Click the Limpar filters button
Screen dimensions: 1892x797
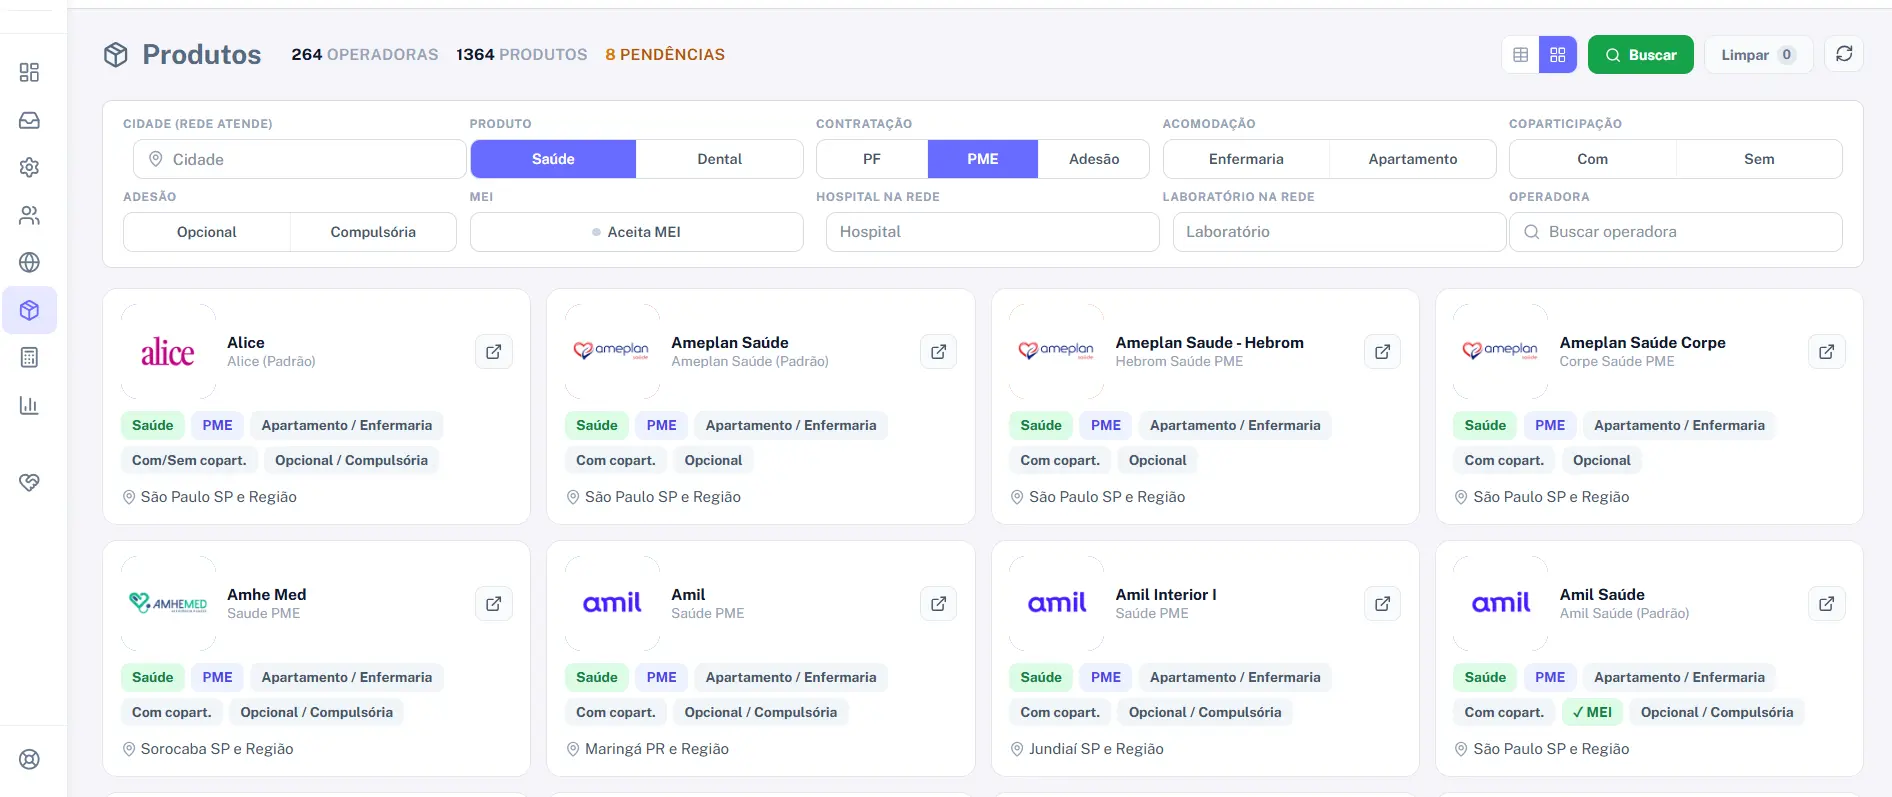point(1759,55)
